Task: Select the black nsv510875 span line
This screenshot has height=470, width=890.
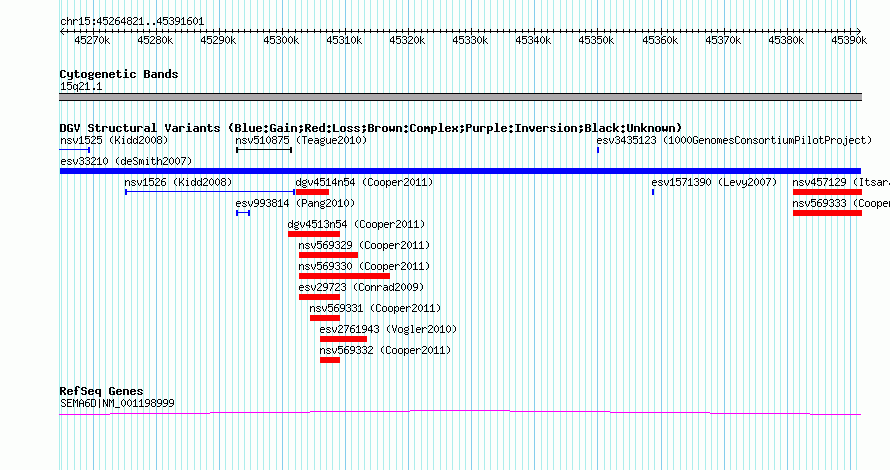Action: tap(264, 150)
